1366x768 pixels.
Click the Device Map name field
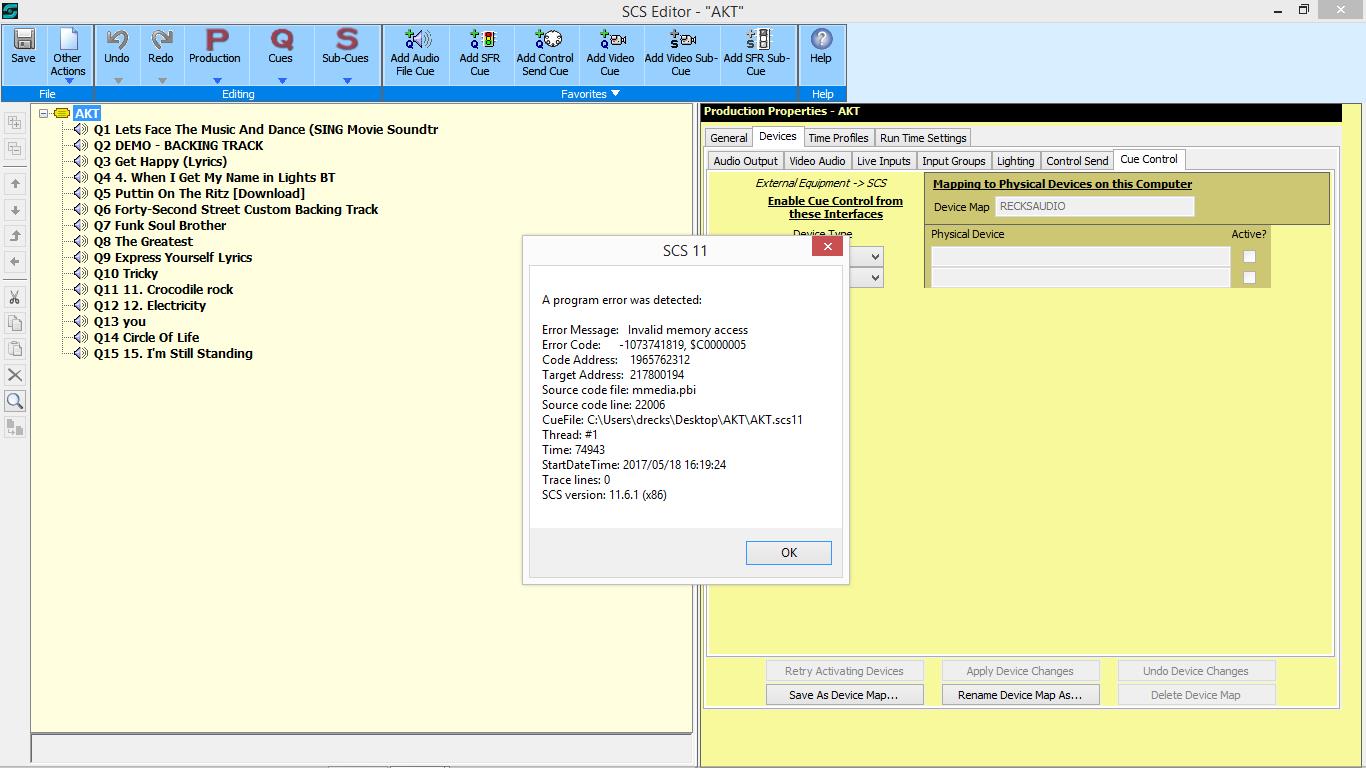click(x=1094, y=206)
